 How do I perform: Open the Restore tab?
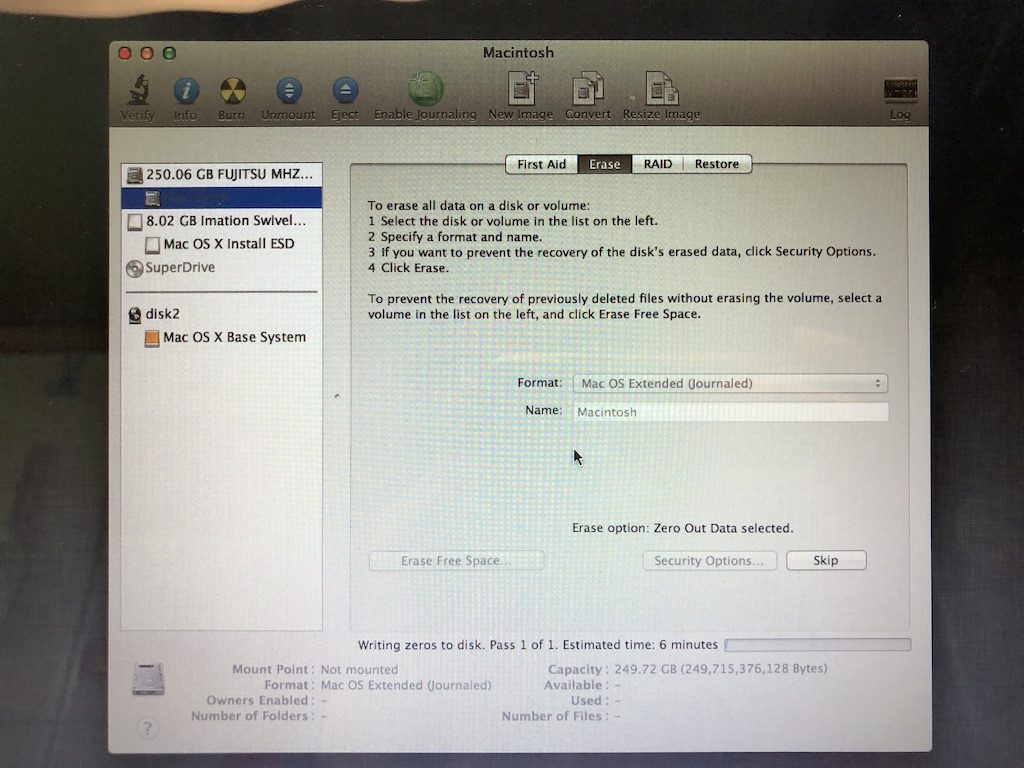pos(717,164)
